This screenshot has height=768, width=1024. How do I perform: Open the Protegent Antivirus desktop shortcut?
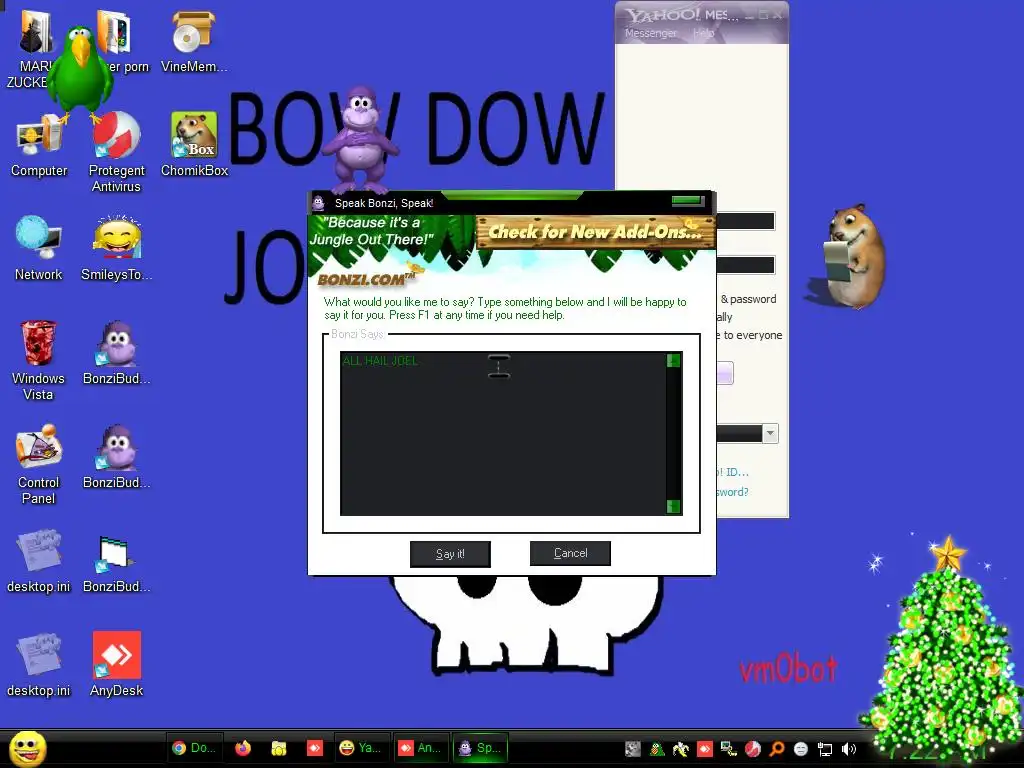tap(116, 152)
